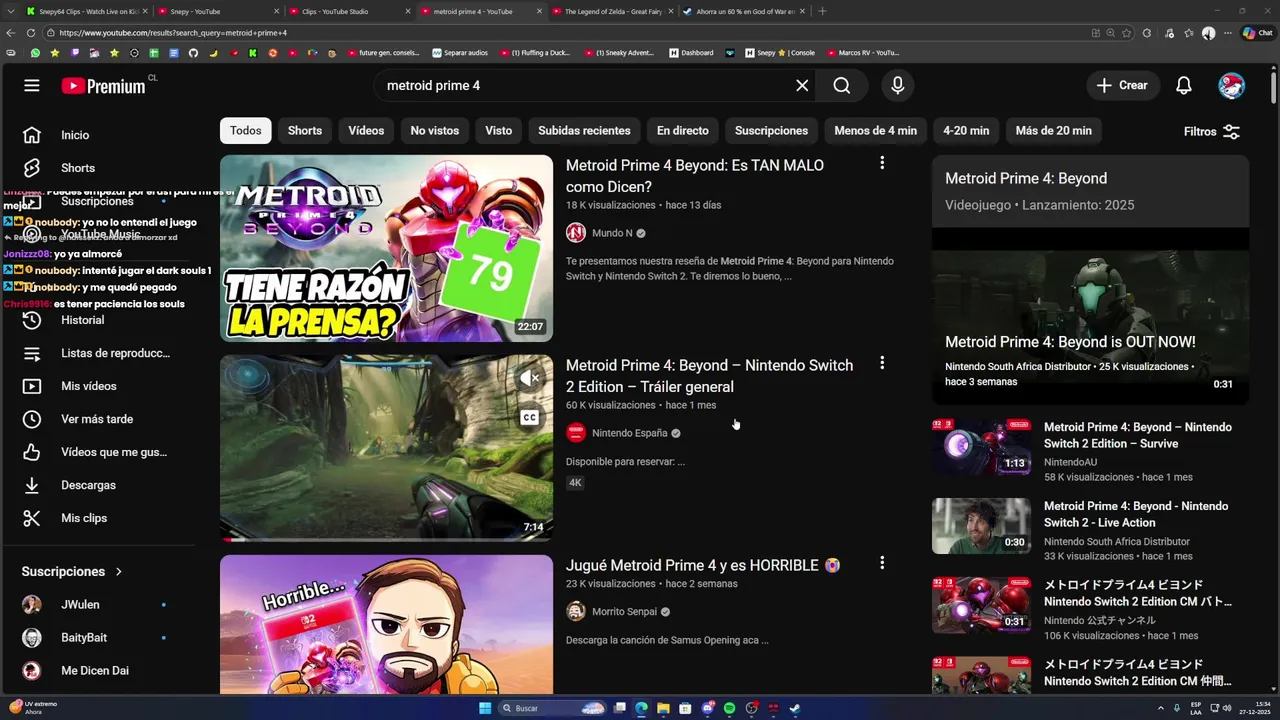The width and height of the screenshot is (1280, 720).
Task: Open Jugué Metroid Prime 4 y es HORRIBLE thumbnail
Action: (x=386, y=625)
